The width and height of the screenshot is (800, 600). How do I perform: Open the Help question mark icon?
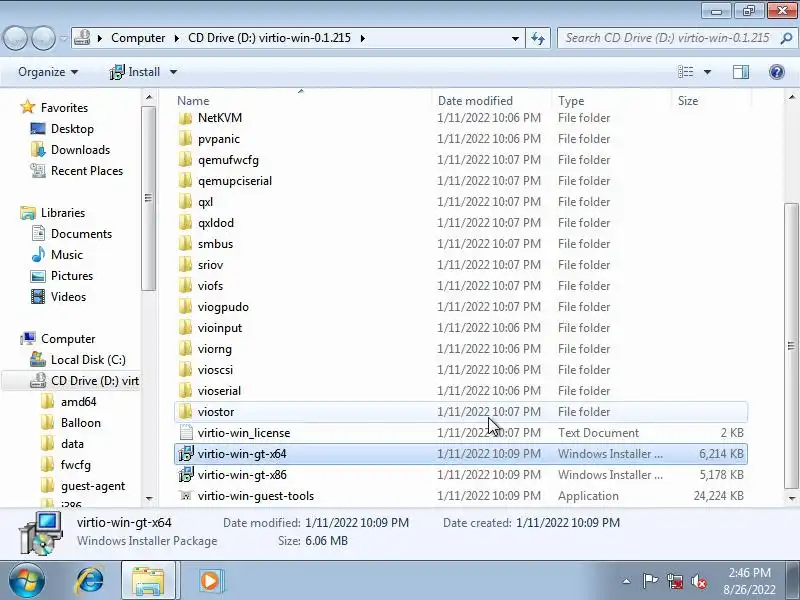777,72
